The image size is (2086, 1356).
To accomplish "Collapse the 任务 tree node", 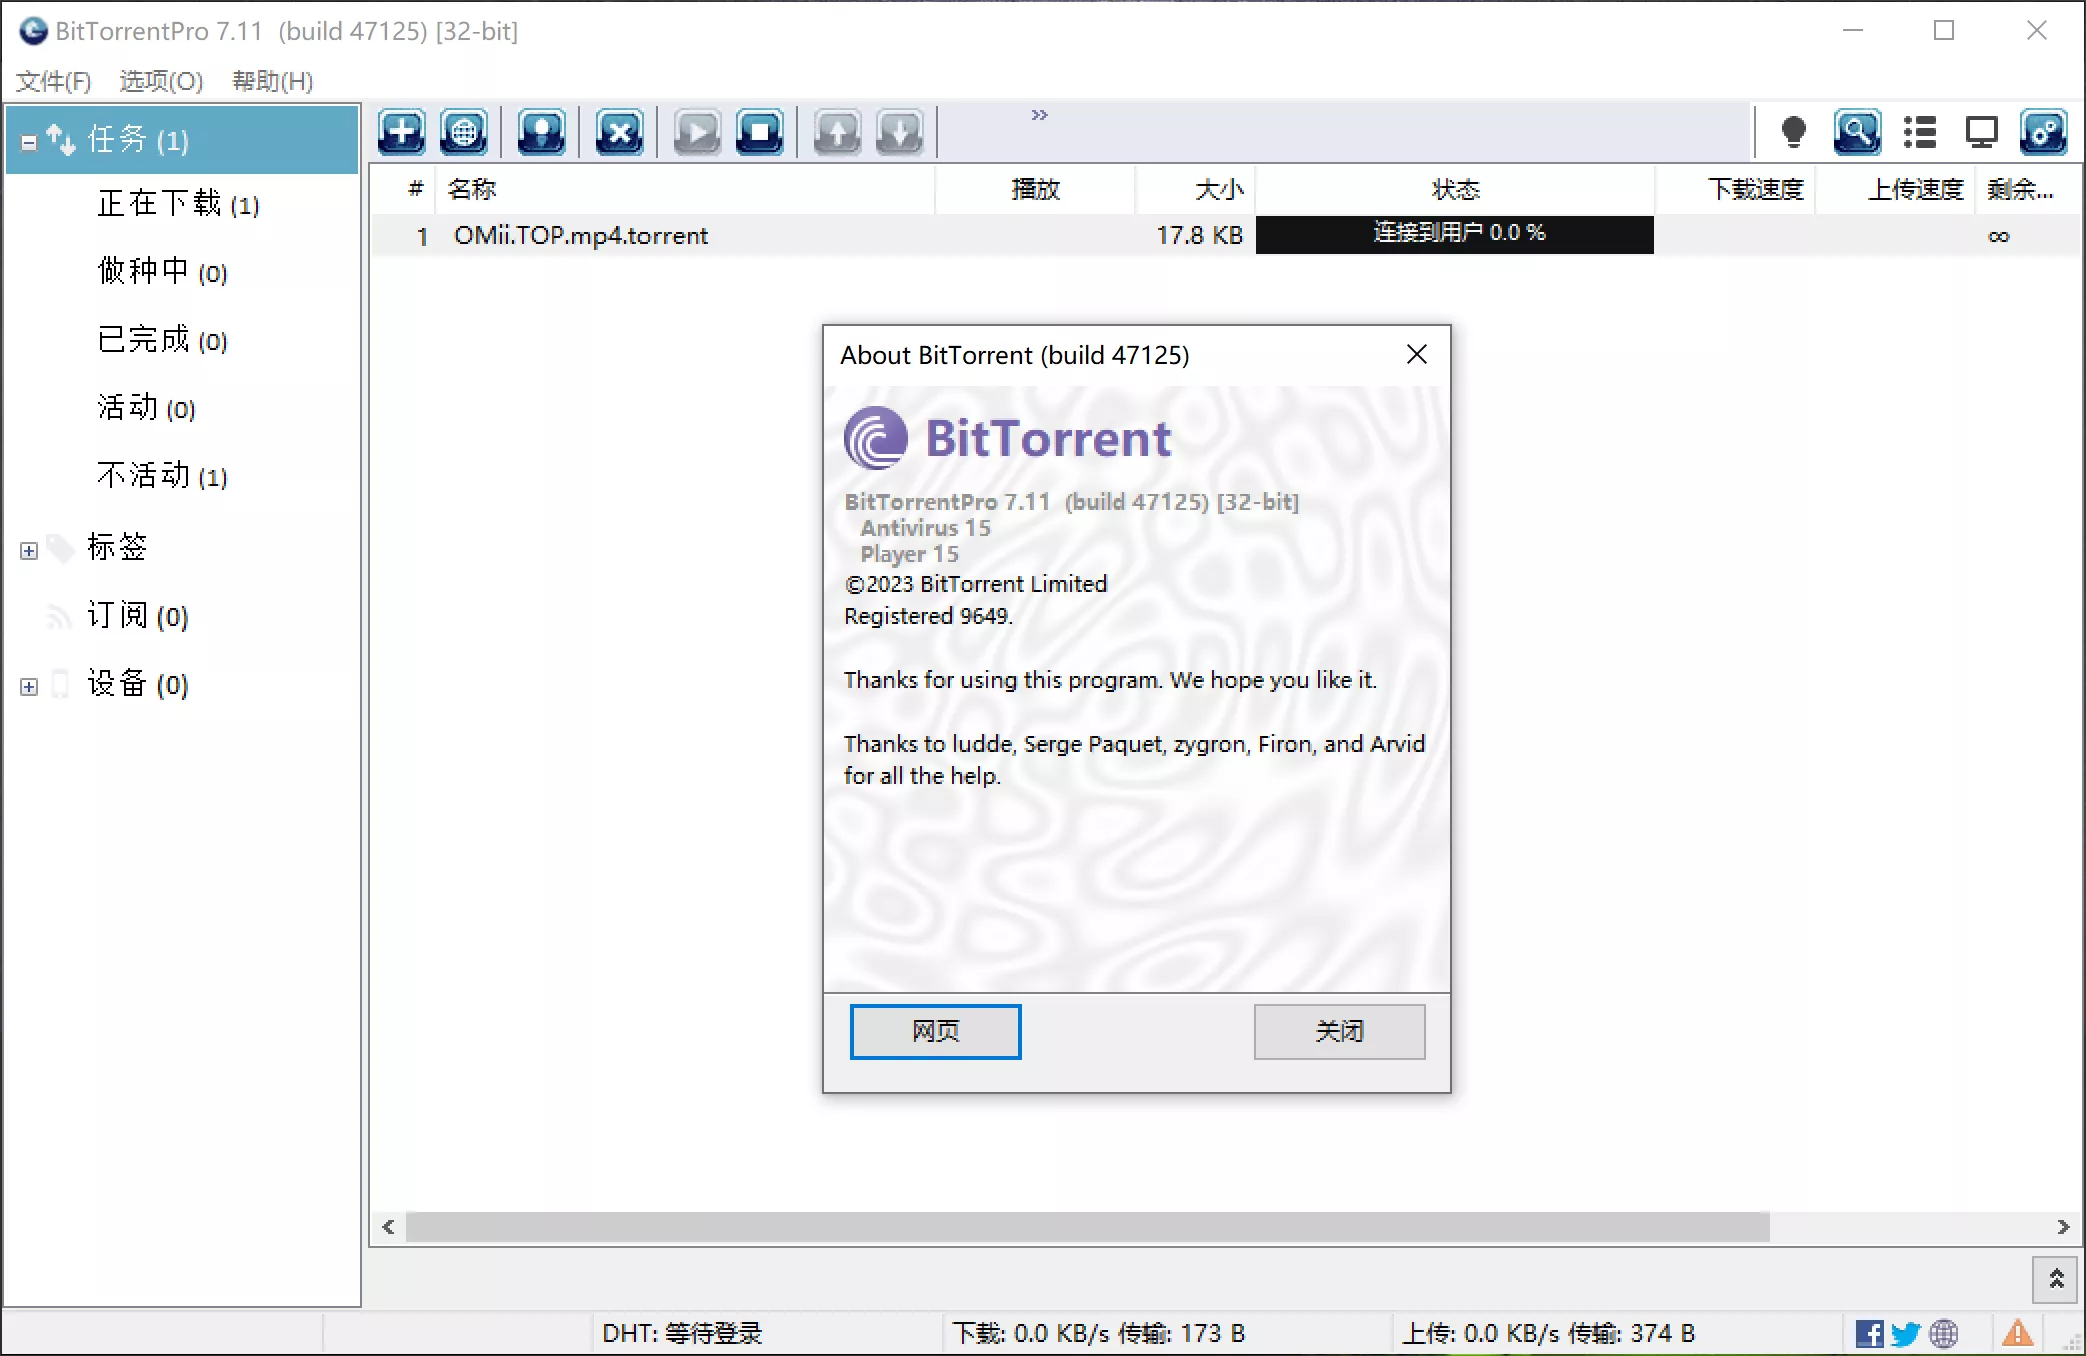I will (x=29, y=142).
